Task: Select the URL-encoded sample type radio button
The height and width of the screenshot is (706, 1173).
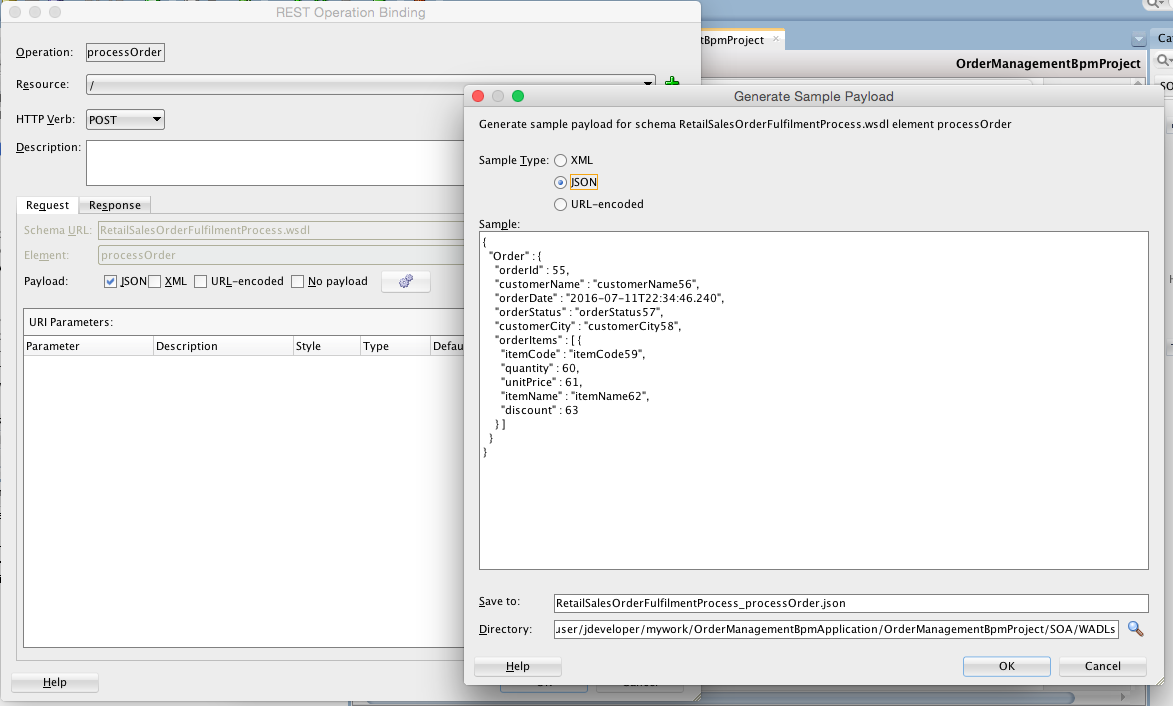Action: pos(561,204)
